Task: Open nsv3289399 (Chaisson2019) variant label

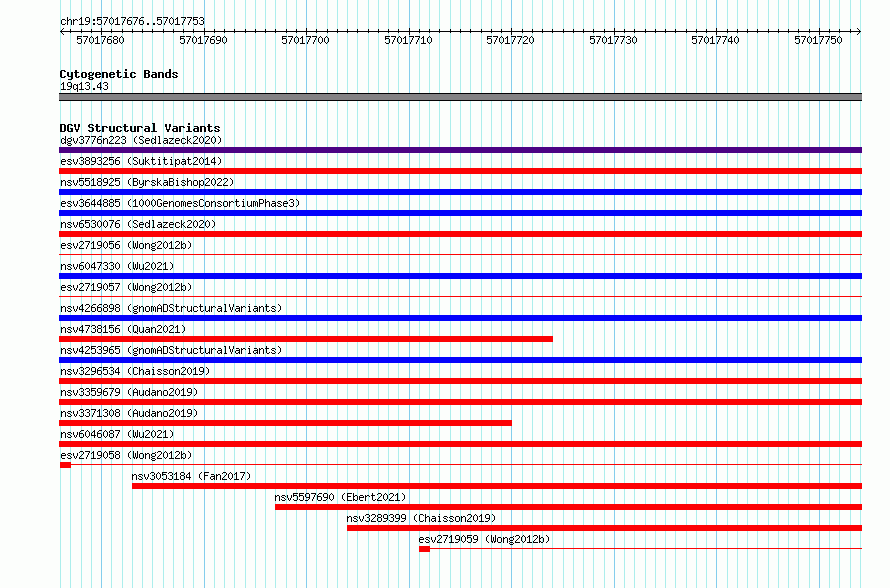Action: pyautogui.click(x=421, y=518)
